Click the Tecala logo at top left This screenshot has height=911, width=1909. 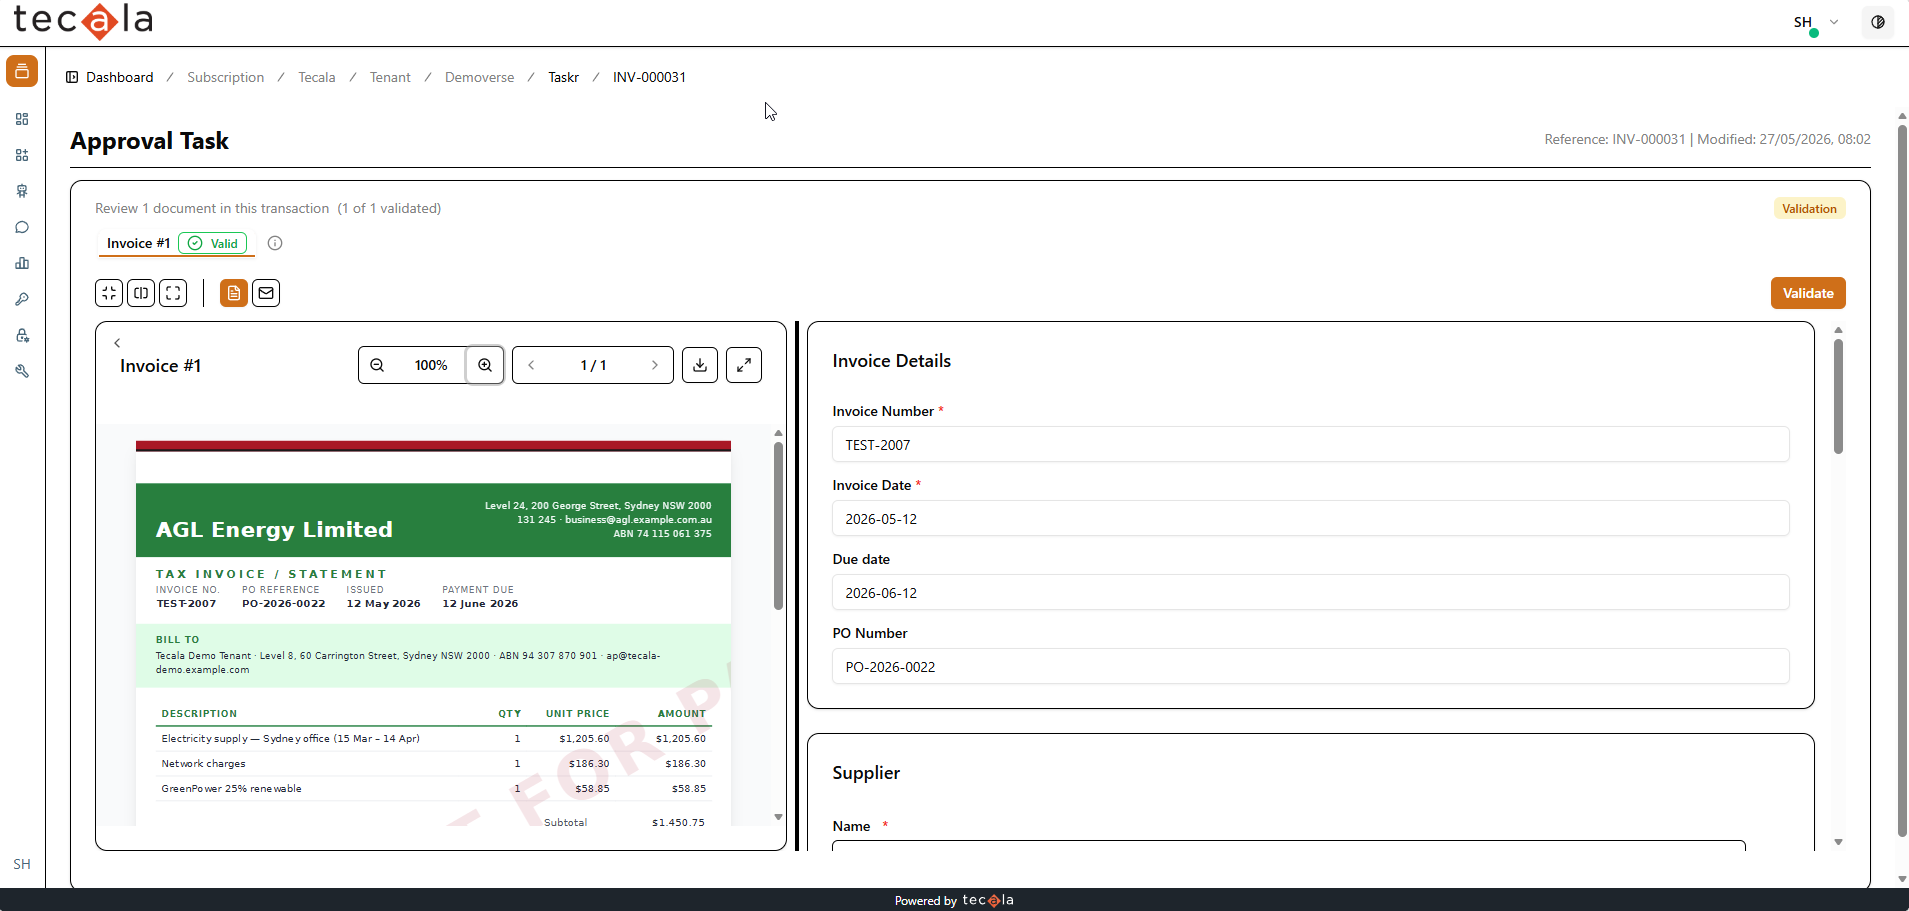point(83,20)
